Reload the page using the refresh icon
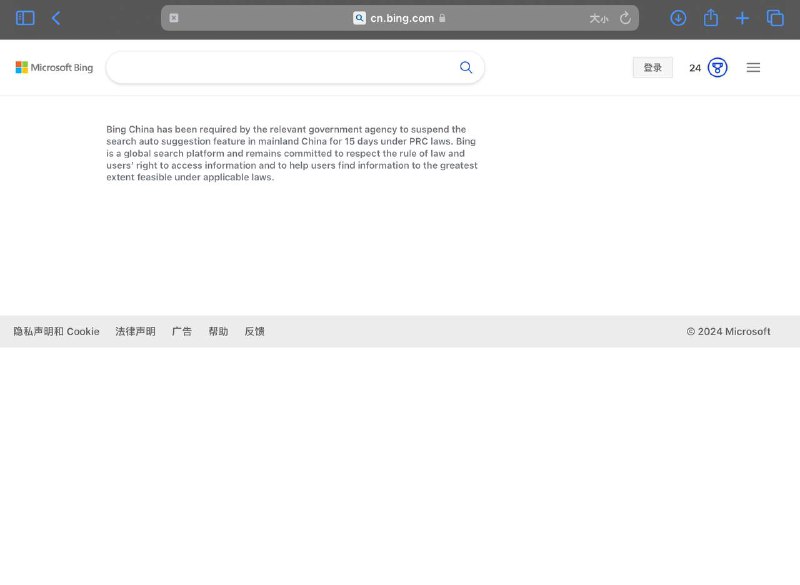This screenshot has width=800, height=585. [624, 18]
